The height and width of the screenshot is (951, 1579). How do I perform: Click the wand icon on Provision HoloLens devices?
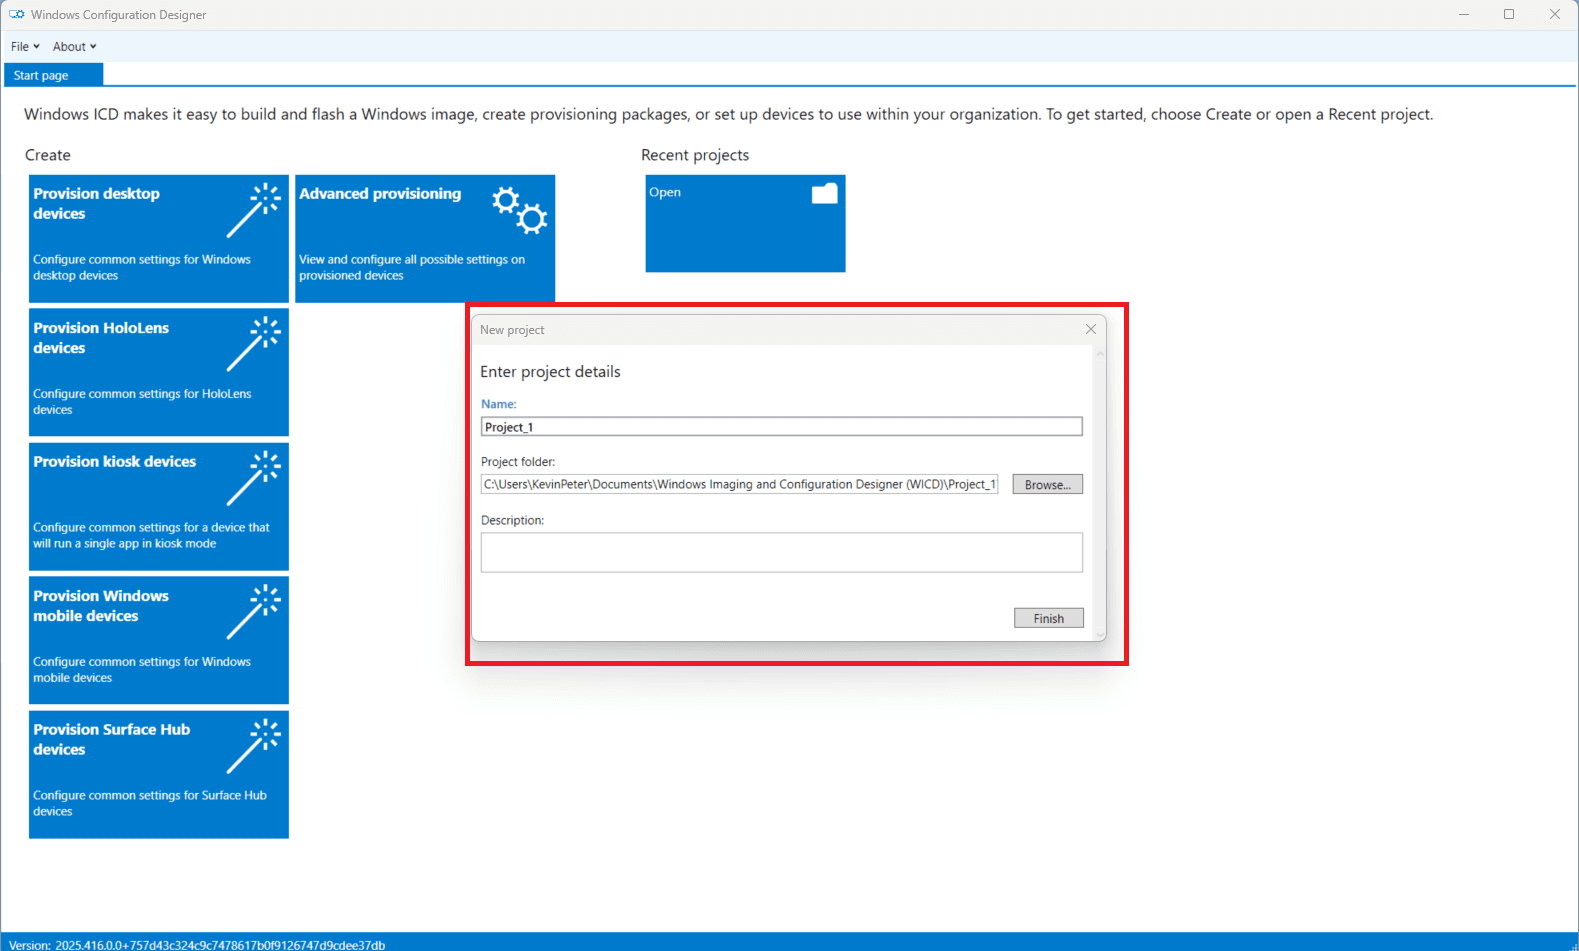[254, 344]
